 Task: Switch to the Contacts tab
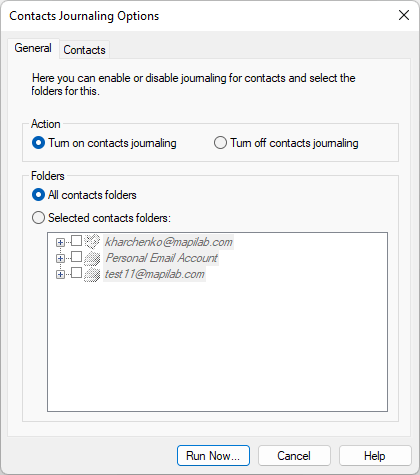(x=84, y=50)
